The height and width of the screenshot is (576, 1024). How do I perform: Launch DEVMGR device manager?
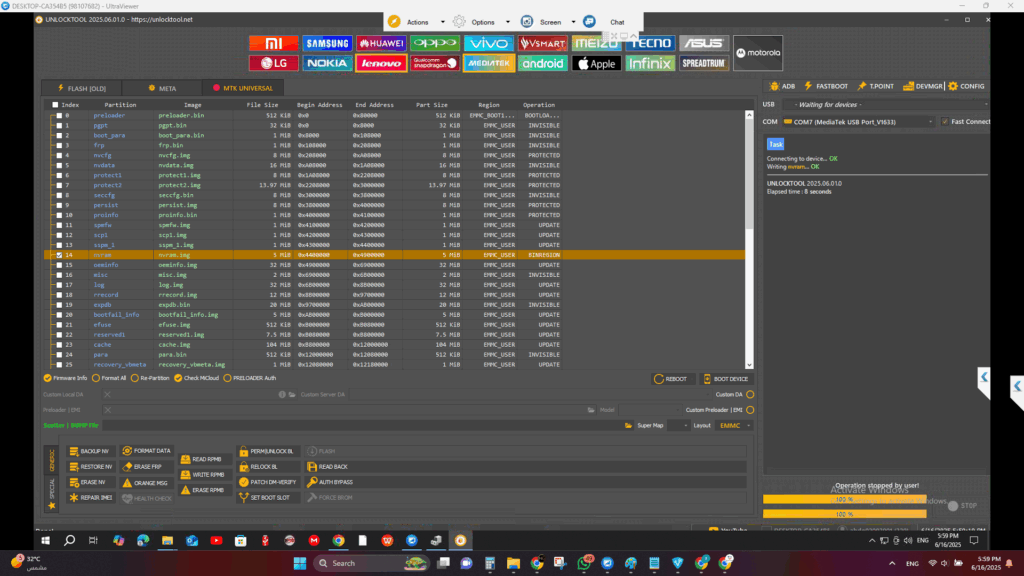tap(923, 86)
